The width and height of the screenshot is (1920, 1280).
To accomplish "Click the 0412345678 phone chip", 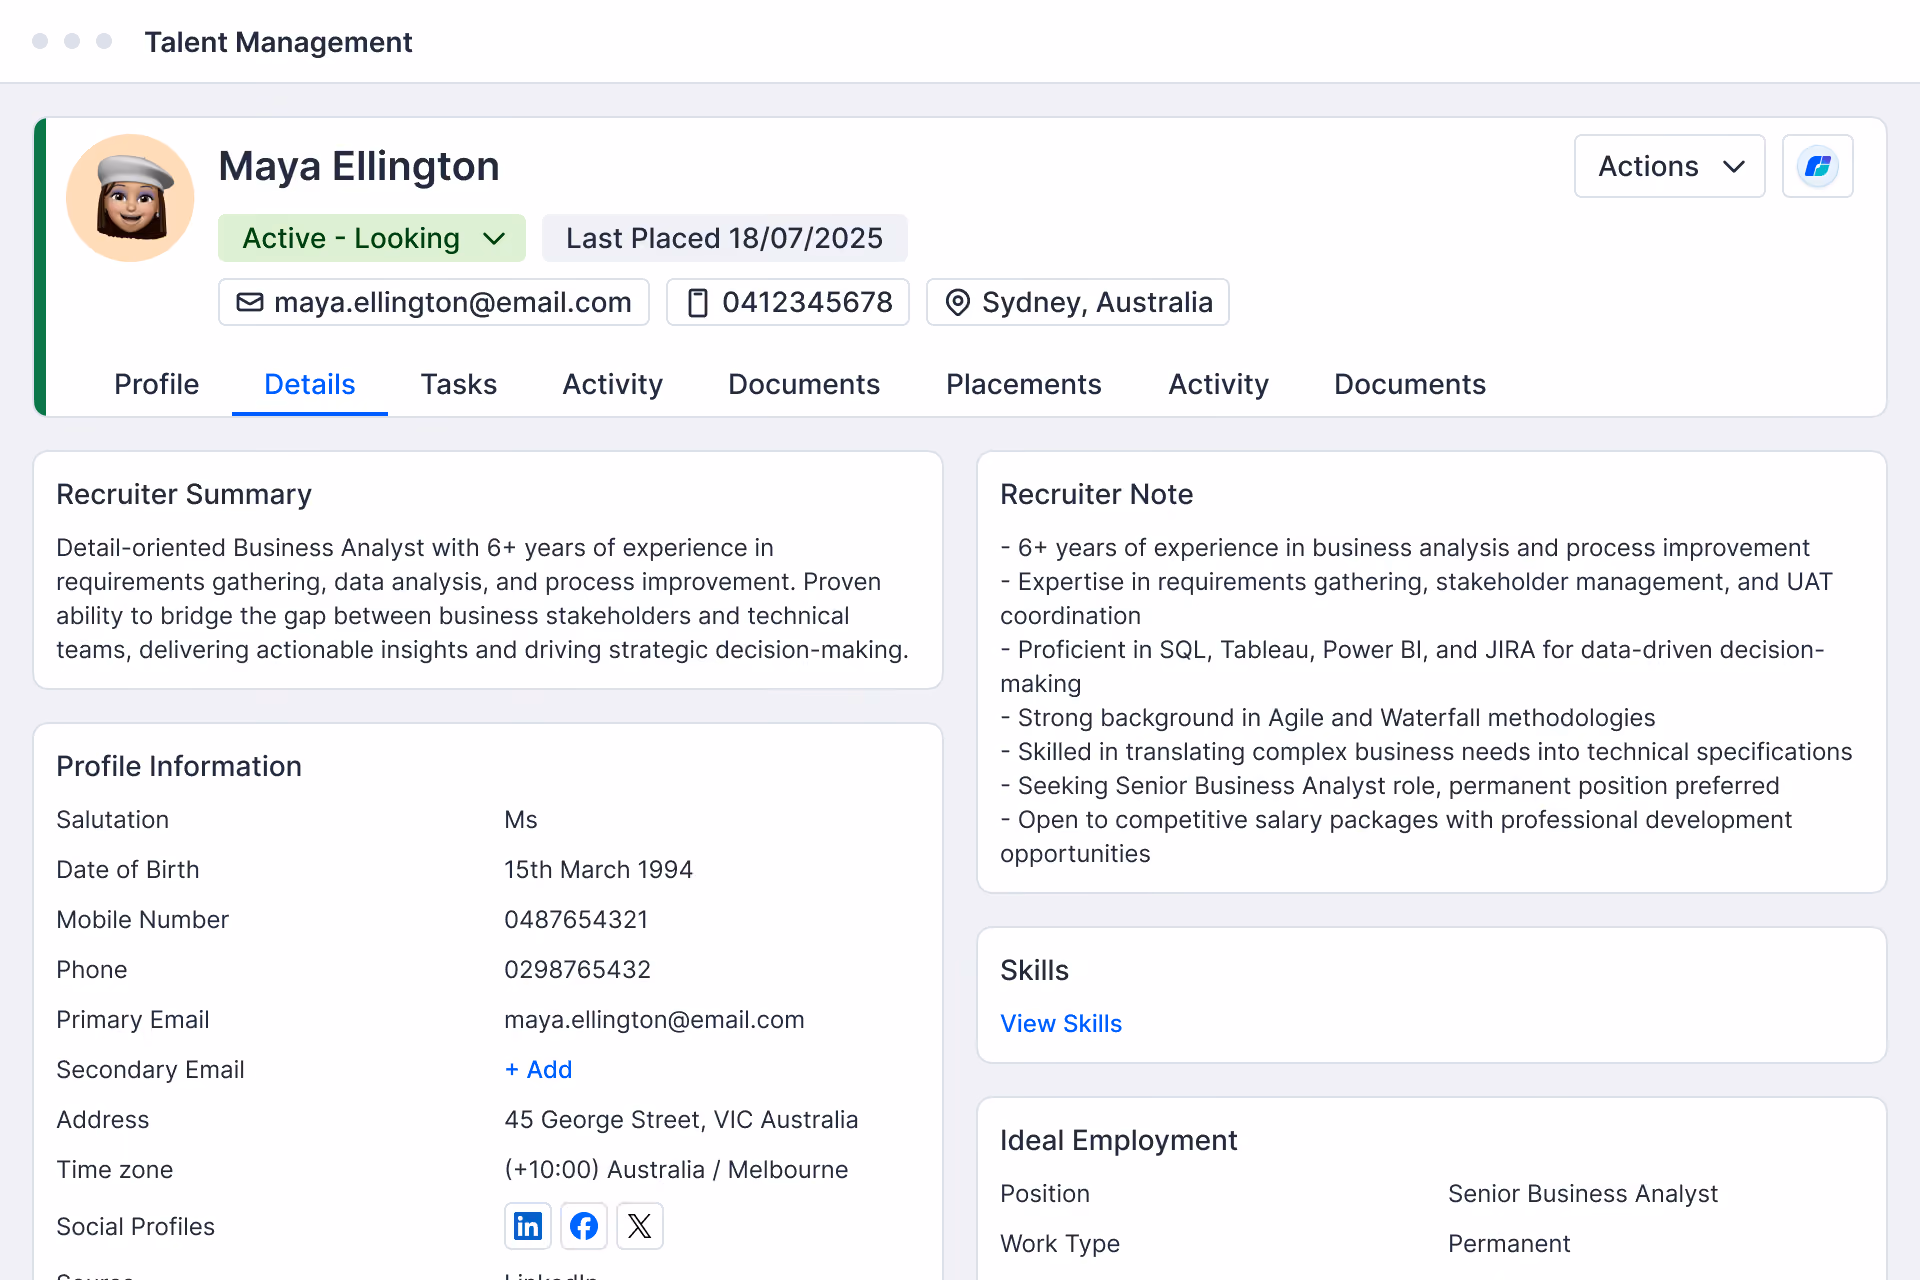I will click(x=788, y=302).
